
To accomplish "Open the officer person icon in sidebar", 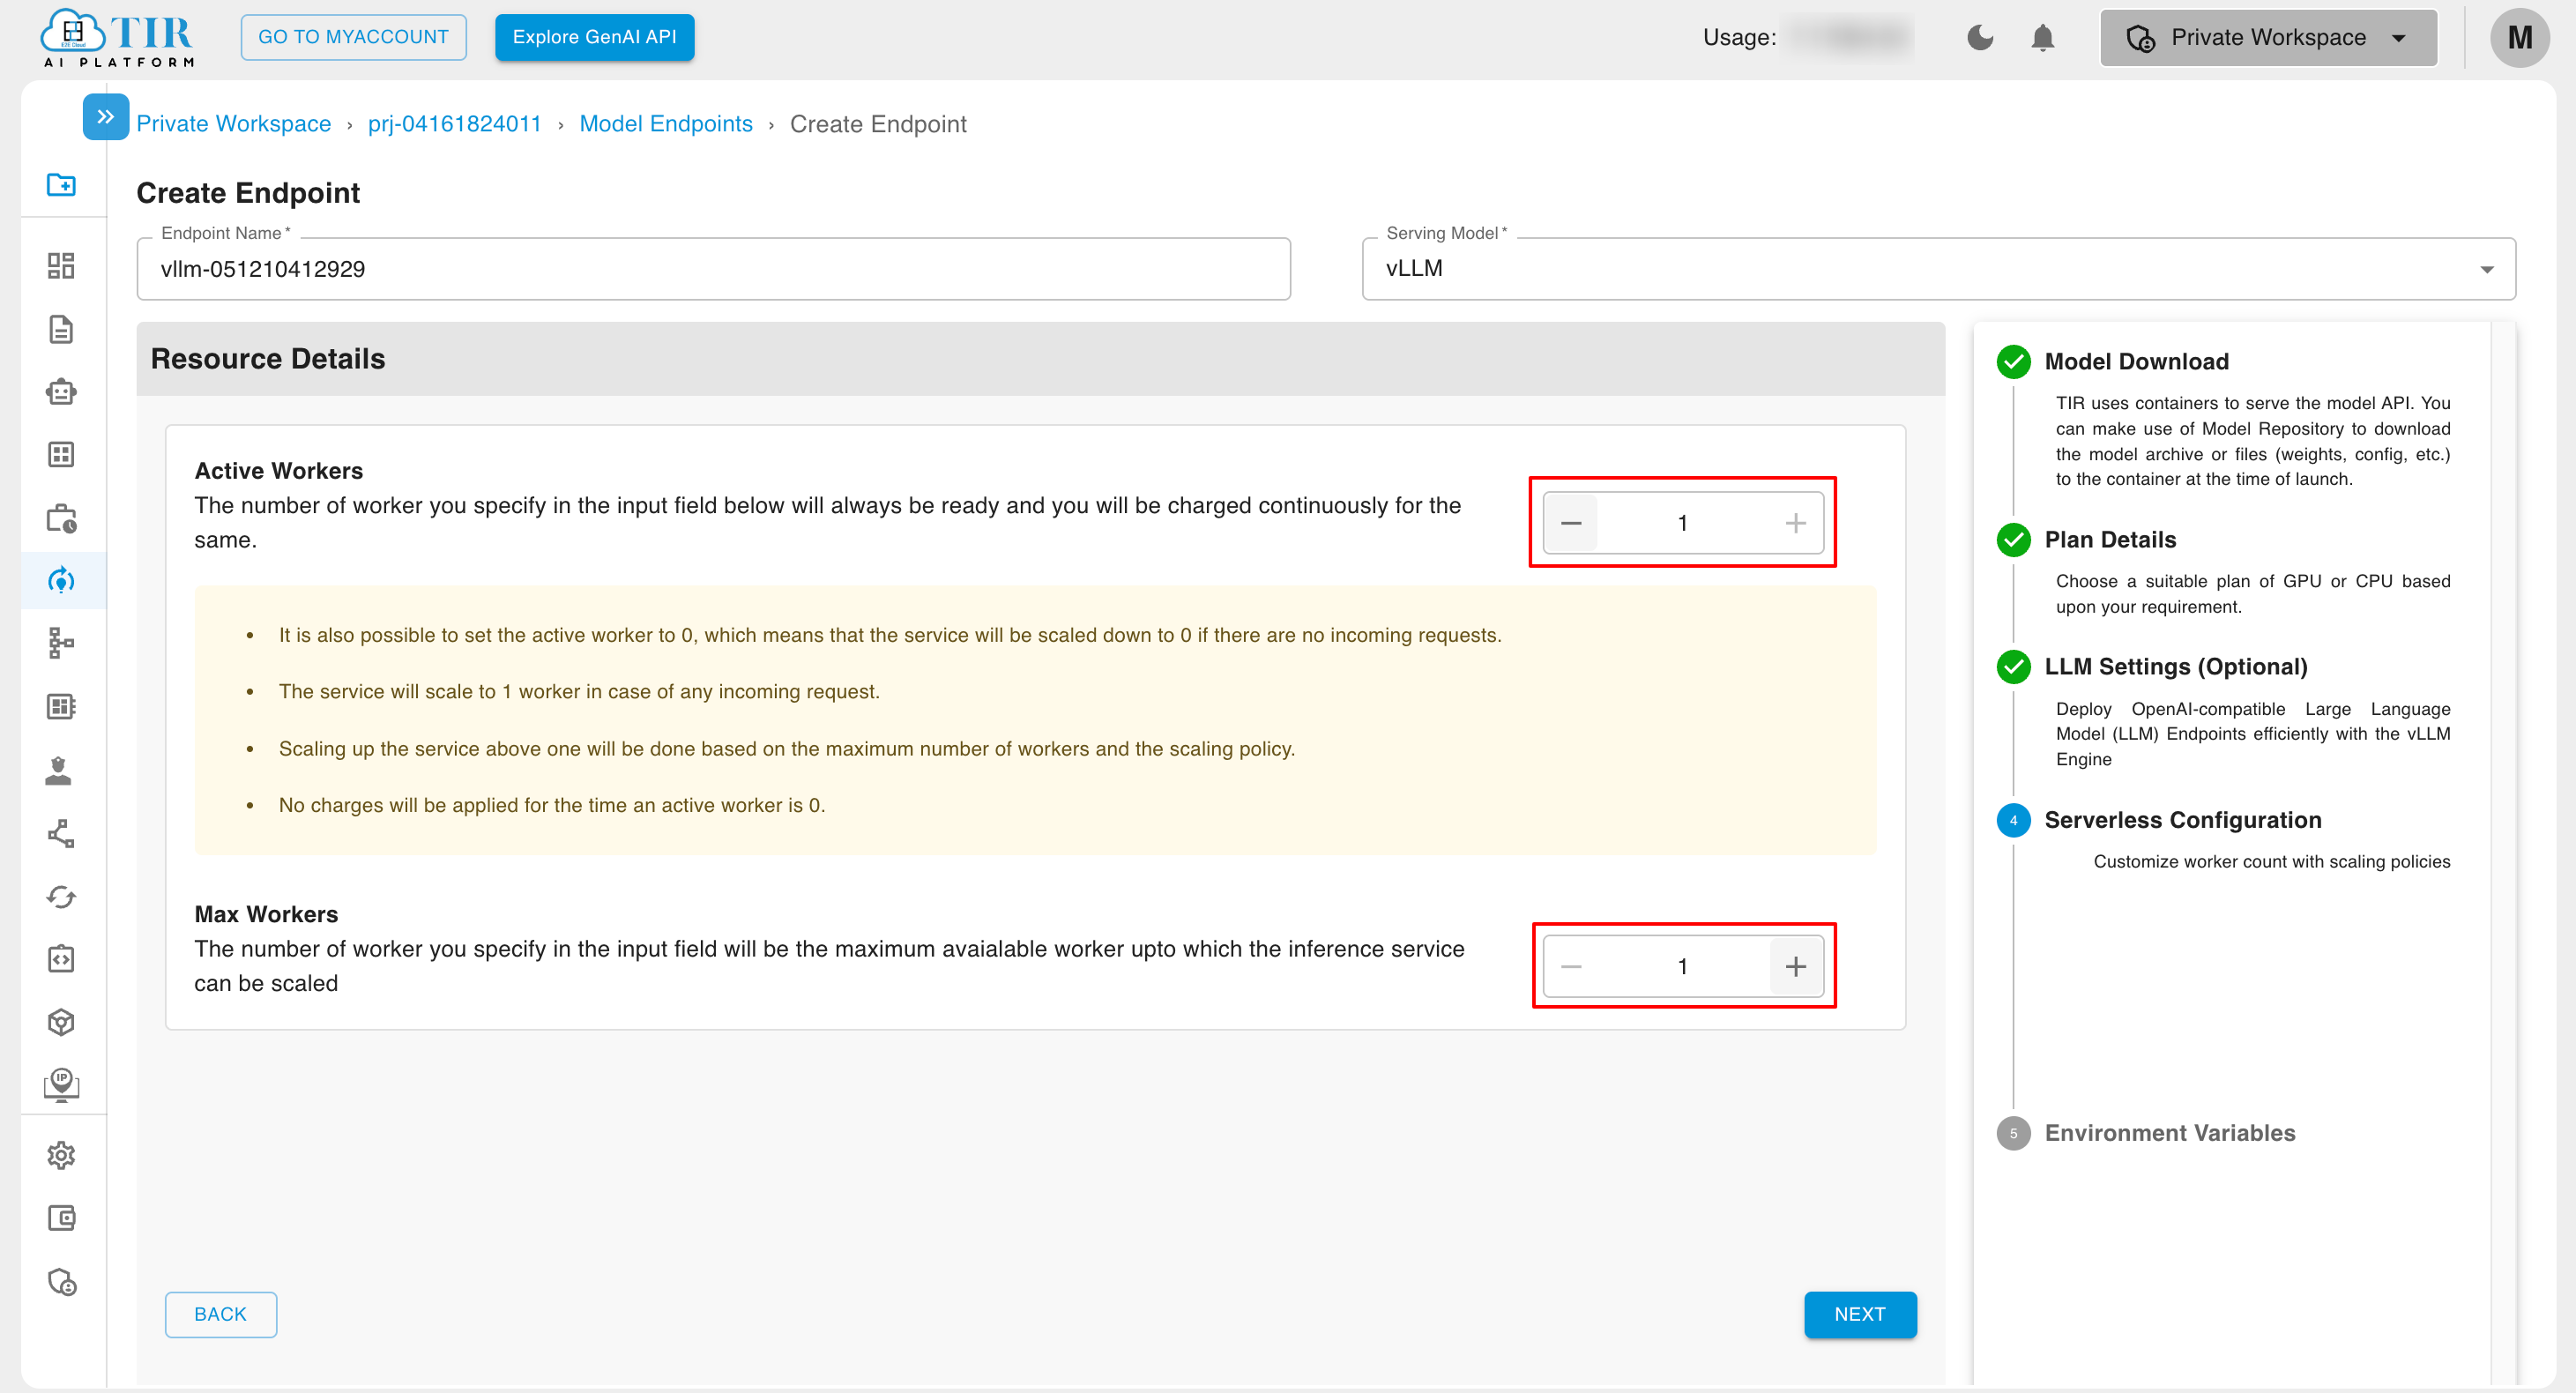I will (59, 770).
